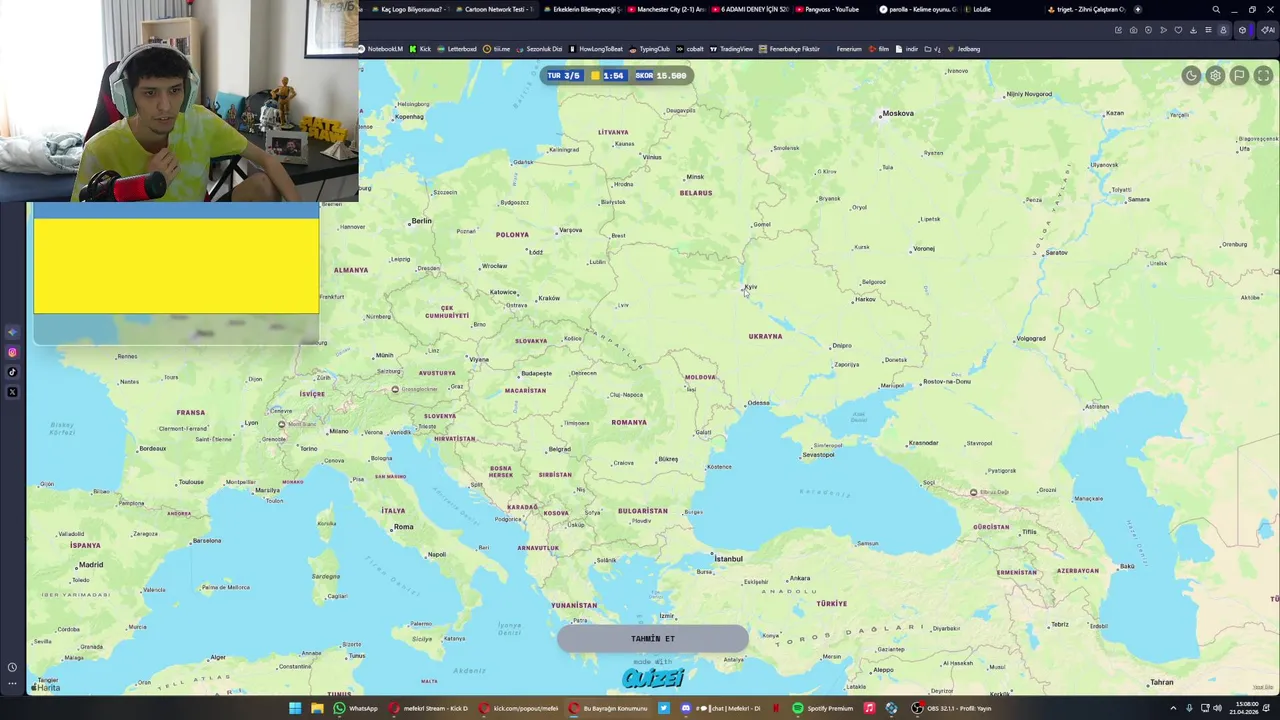The width and height of the screenshot is (1280, 720).
Task: Open Spotify Premium from the taskbar
Action: [823, 708]
